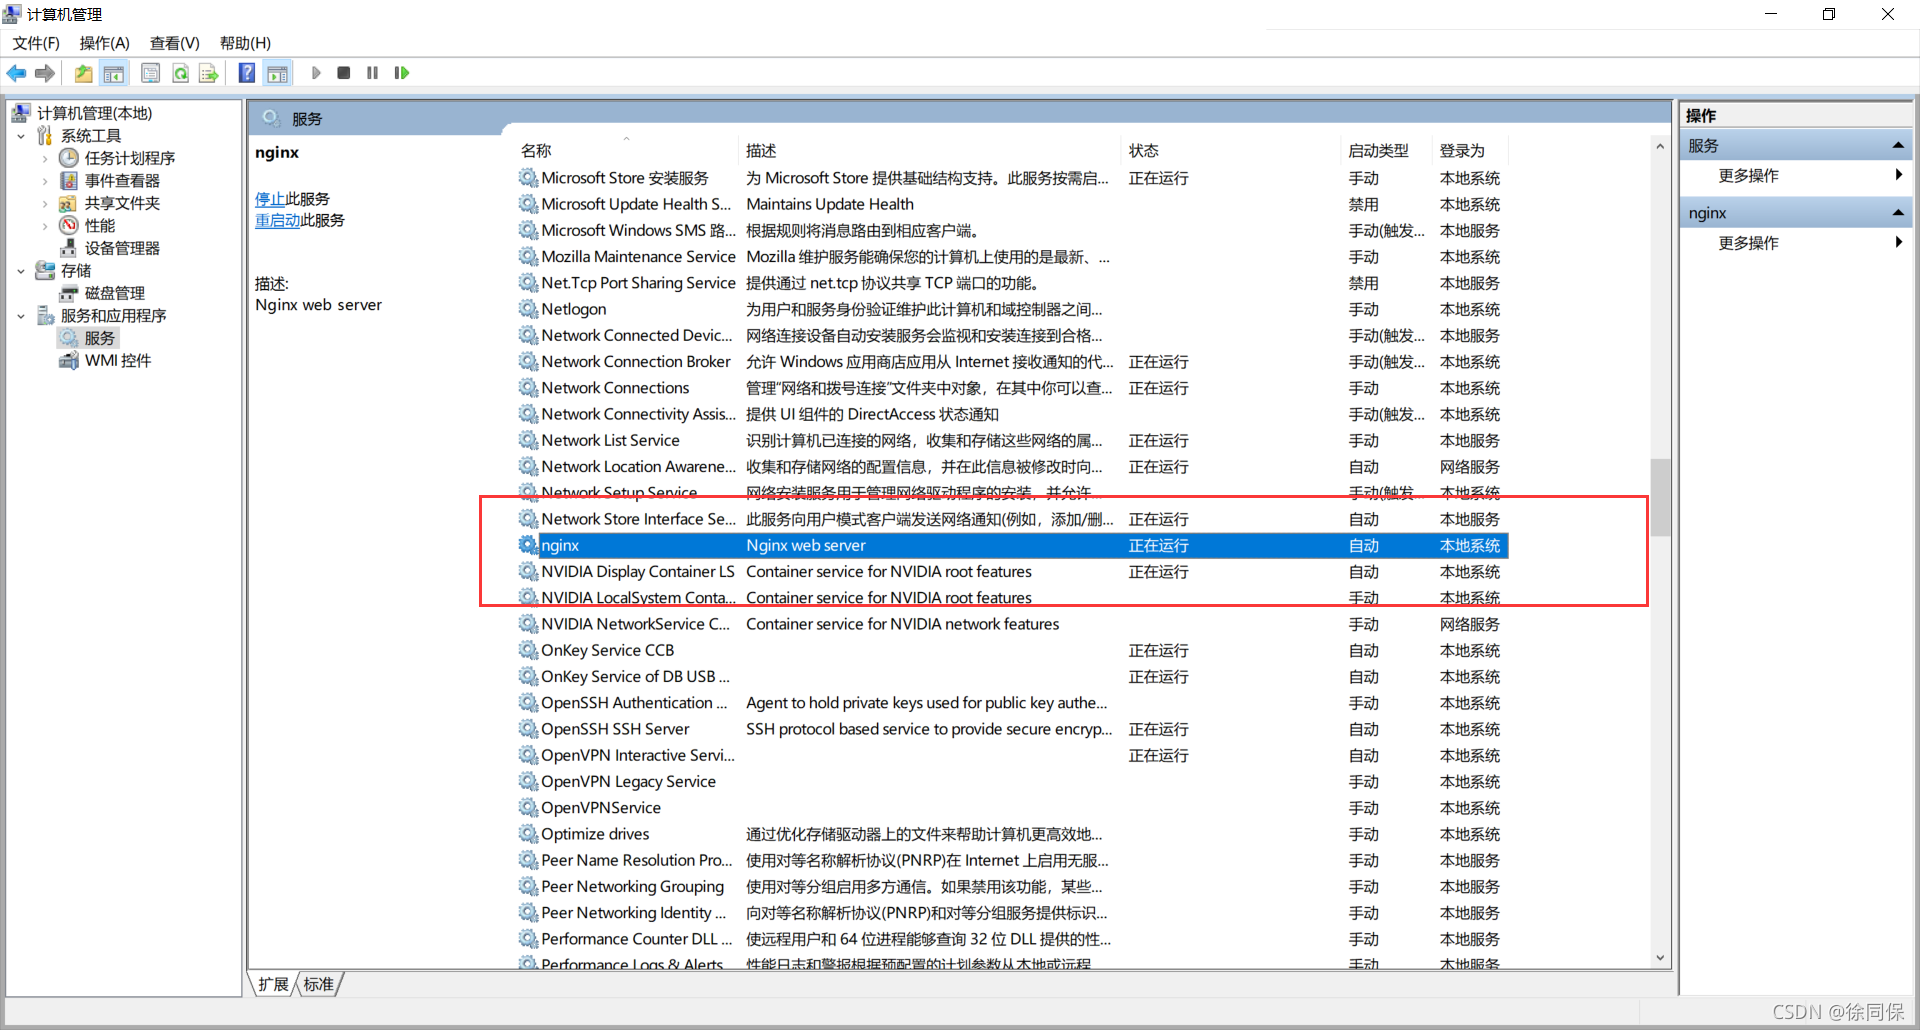Sort by 描述 column header
The height and width of the screenshot is (1030, 1920).
coord(931,151)
